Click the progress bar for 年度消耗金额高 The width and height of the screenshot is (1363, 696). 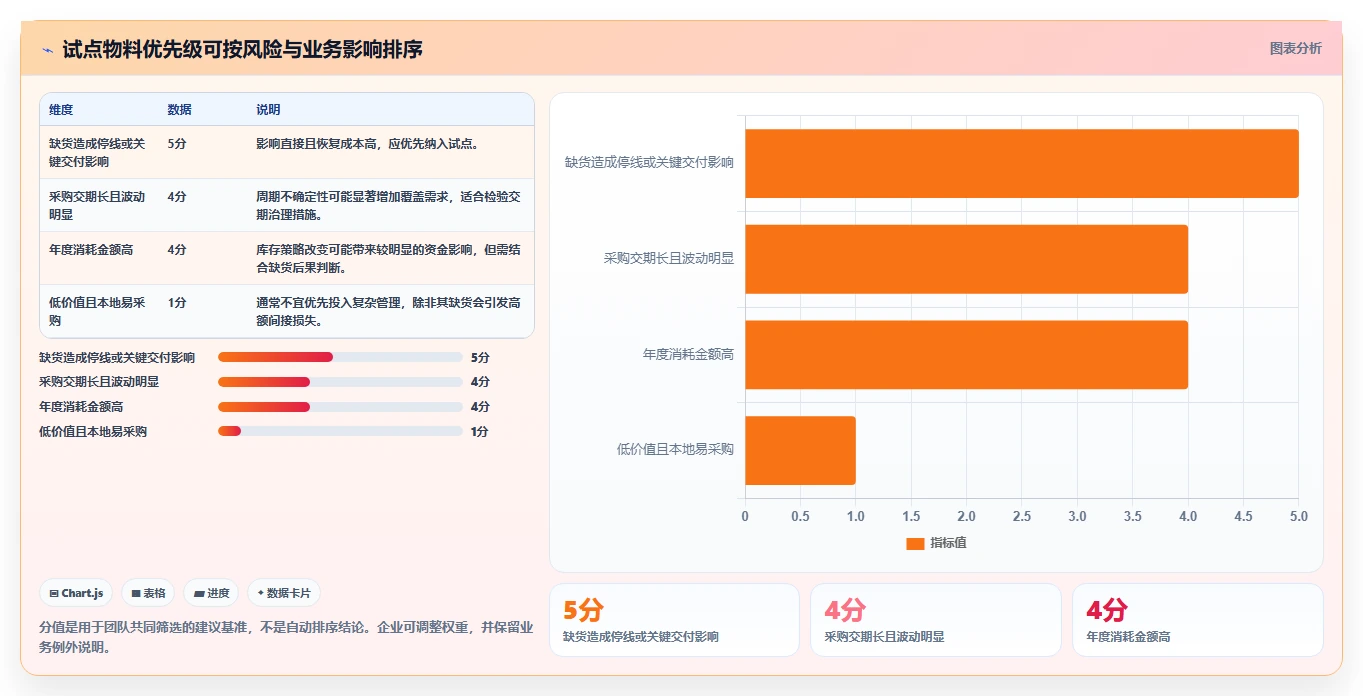click(x=340, y=407)
